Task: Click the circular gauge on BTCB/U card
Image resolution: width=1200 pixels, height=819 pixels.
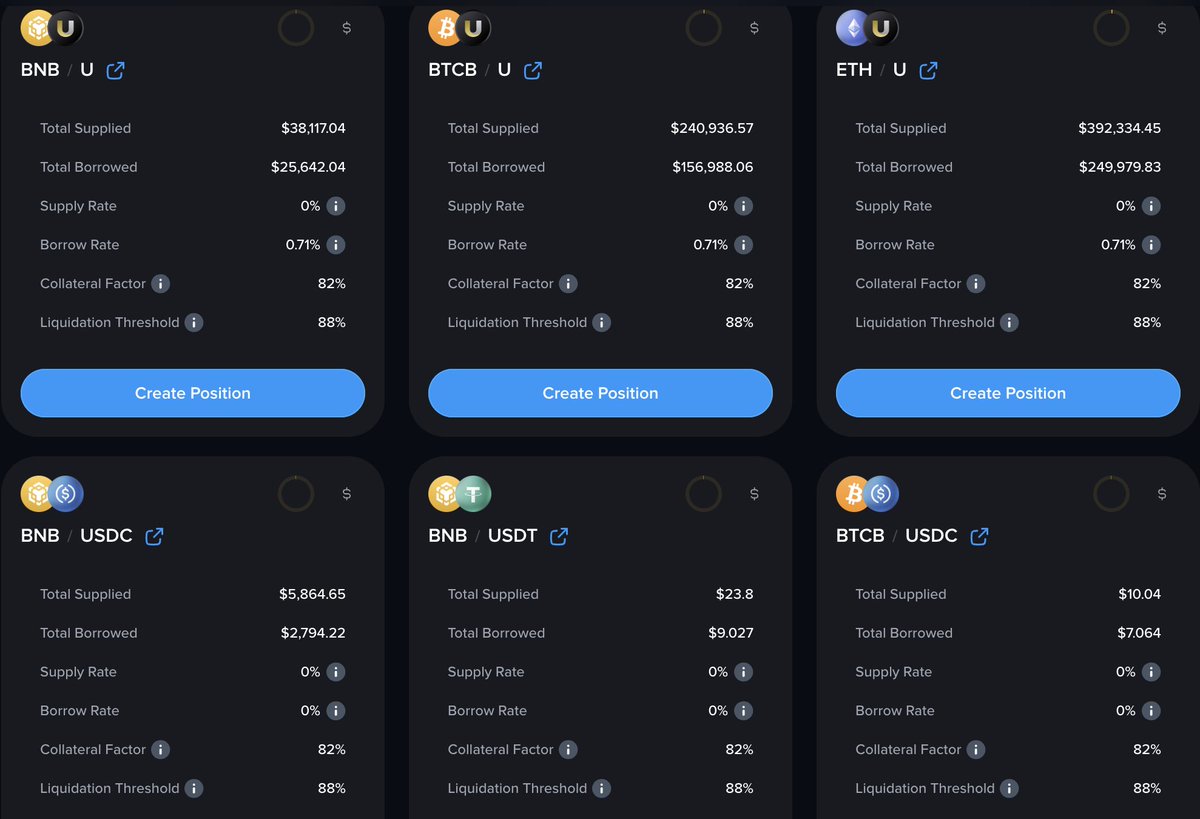Action: pyautogui.click(x=703, y=28)
